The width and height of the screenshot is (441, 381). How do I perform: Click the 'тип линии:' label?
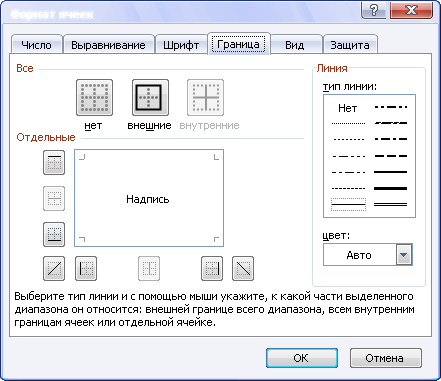pos(349,87)
